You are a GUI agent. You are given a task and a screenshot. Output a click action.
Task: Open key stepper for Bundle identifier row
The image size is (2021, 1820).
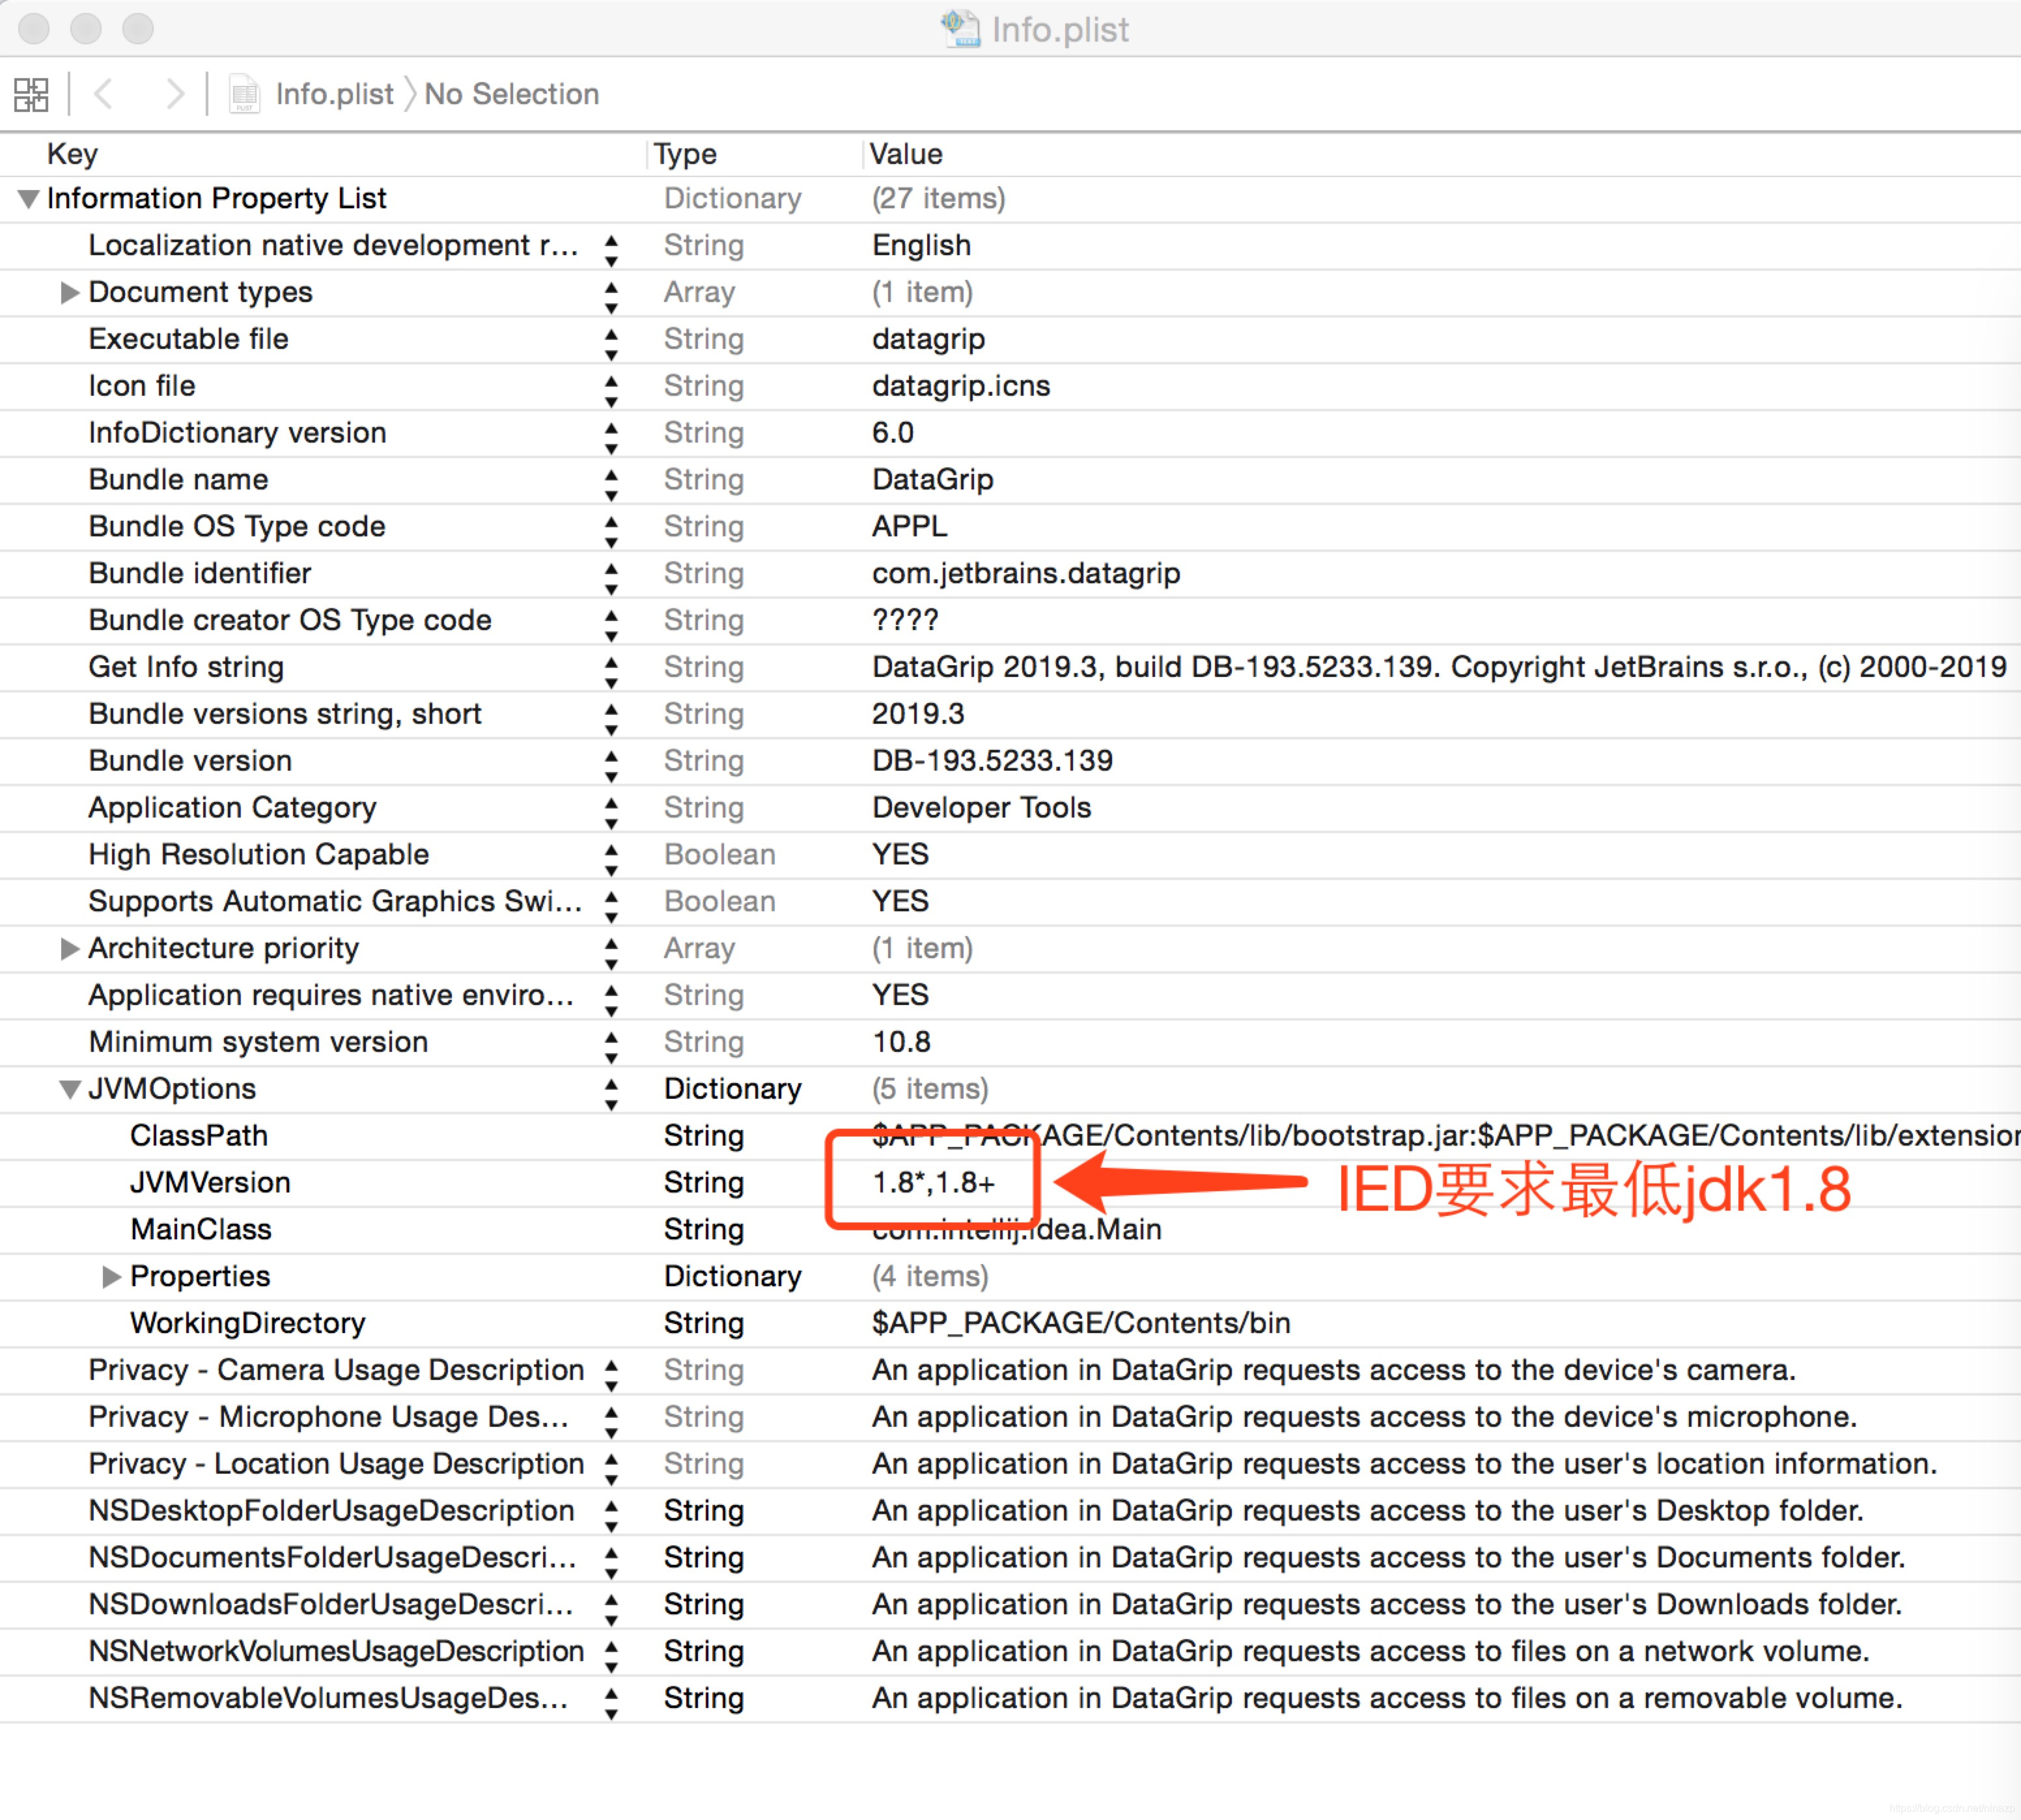coord(611,579)
